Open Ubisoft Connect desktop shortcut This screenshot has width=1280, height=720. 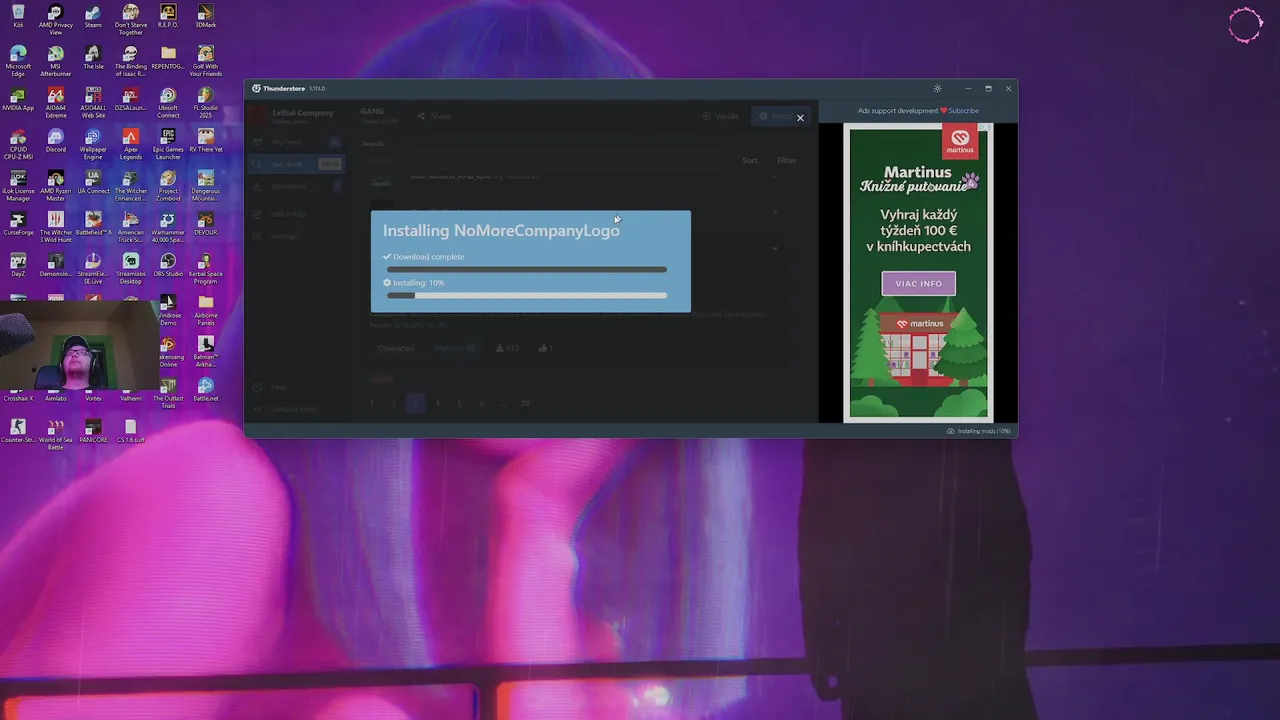[x=168, y=103]
